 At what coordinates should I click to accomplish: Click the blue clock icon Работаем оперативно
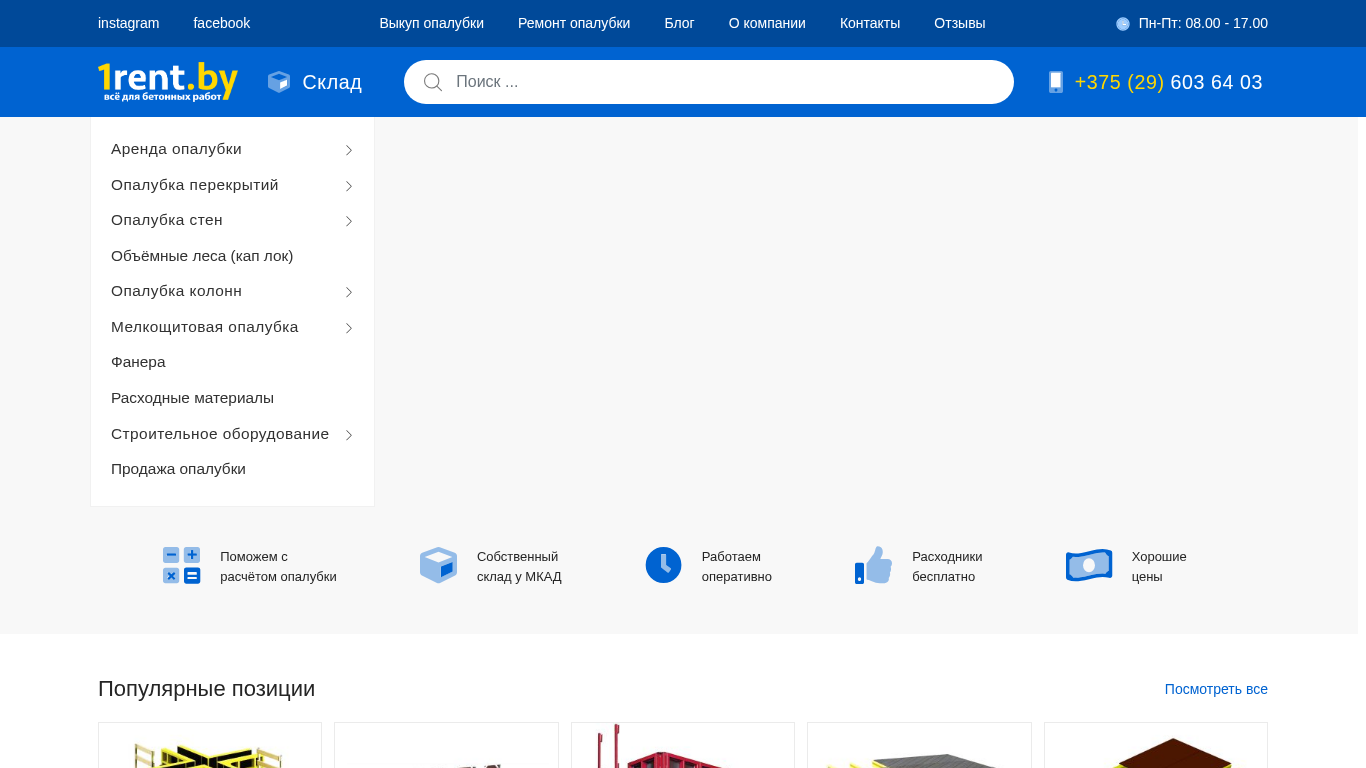(663, 565)
